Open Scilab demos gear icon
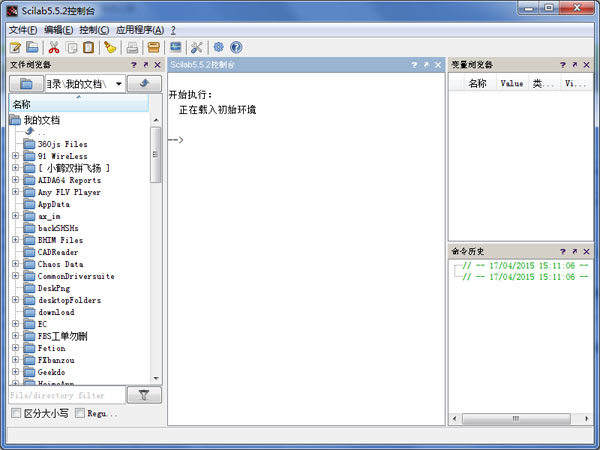This screenshot has width=600, height=450. click(218, 47)
